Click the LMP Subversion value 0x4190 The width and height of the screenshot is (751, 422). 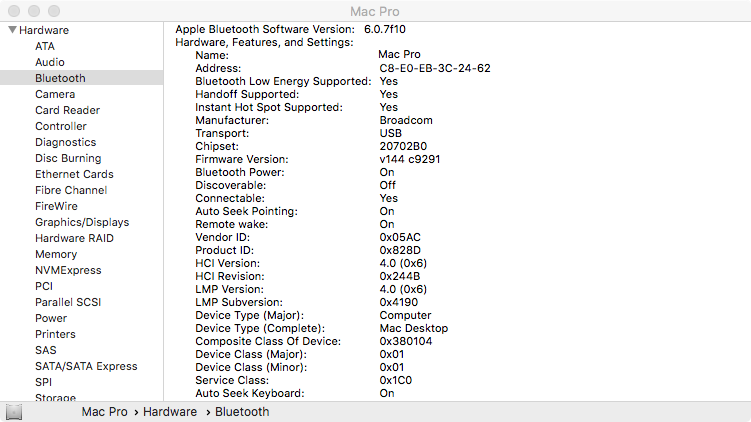pyautogui.click(x=398, y=302)
